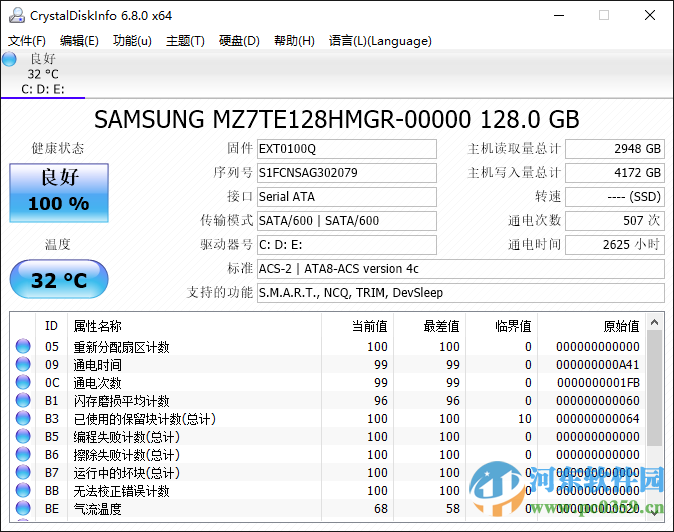Select the C: D: E: disk tab
The height and width of the screenshot is (532, 674).
pyautogui.click(x=43, y=74)
